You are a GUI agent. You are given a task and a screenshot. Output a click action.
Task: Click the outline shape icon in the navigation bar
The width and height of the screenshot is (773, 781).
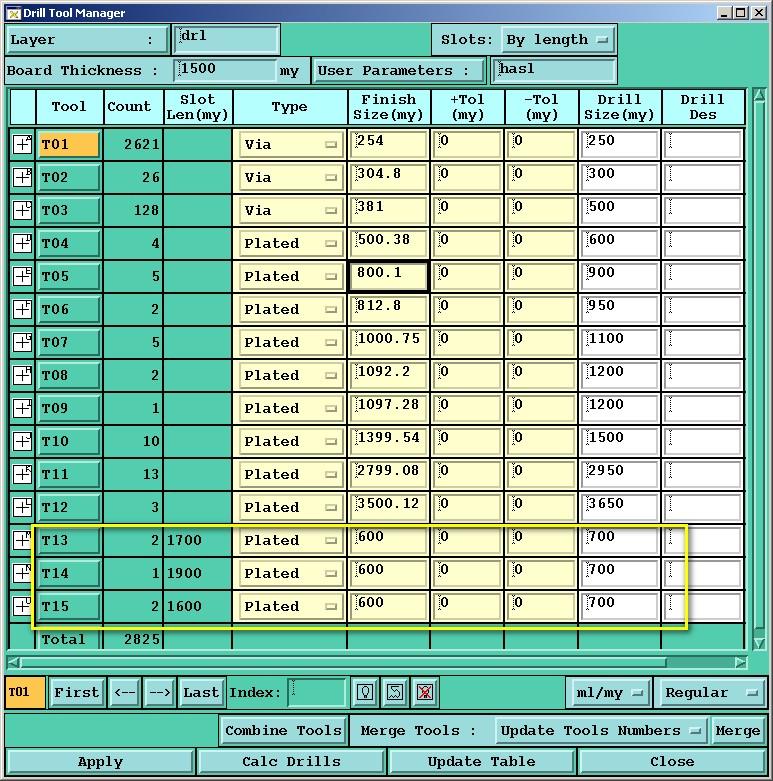point(395,692)
